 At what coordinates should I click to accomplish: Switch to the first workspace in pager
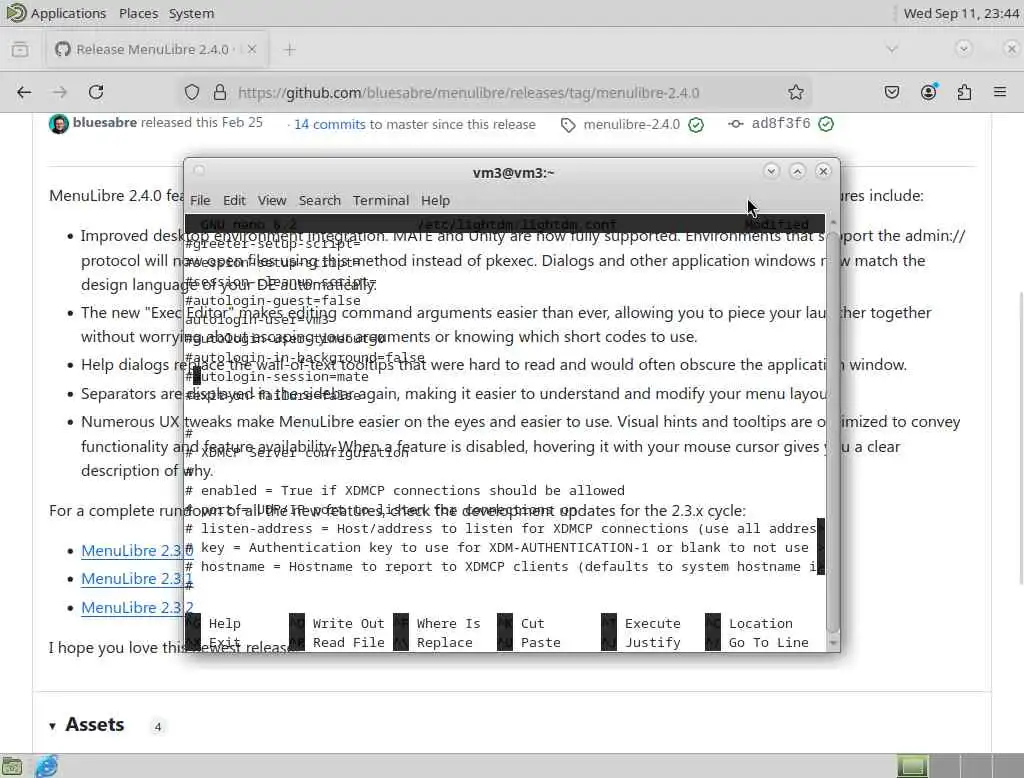click(912, 766)
